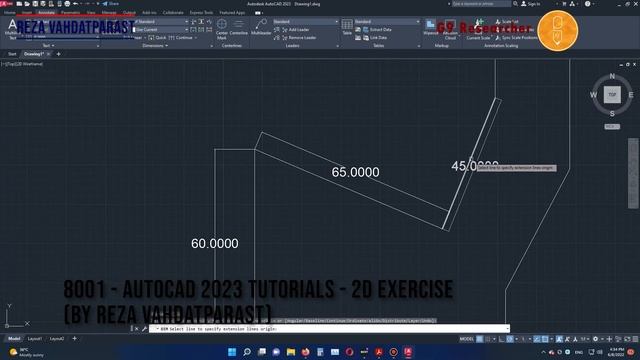640x360 pixels.
Task: Open the multileader style Standard dropdown
Action: (306, 22)
